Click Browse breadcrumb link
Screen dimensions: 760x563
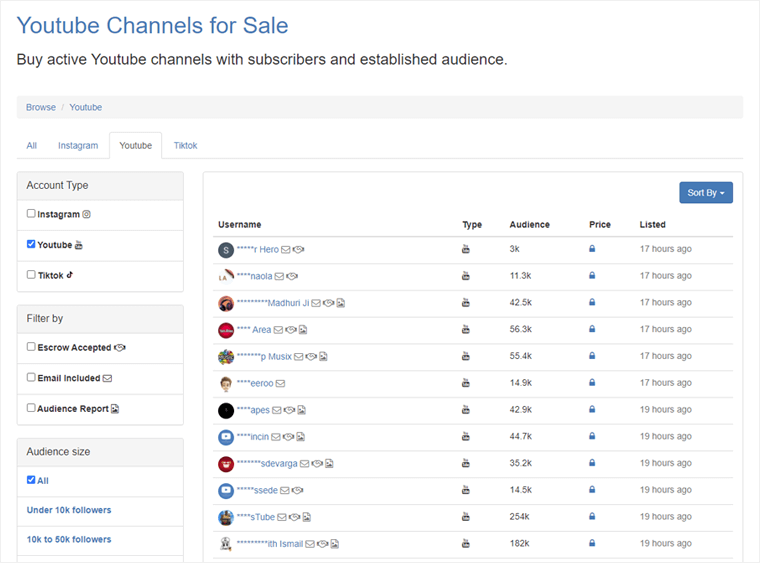tap(41, 108)
